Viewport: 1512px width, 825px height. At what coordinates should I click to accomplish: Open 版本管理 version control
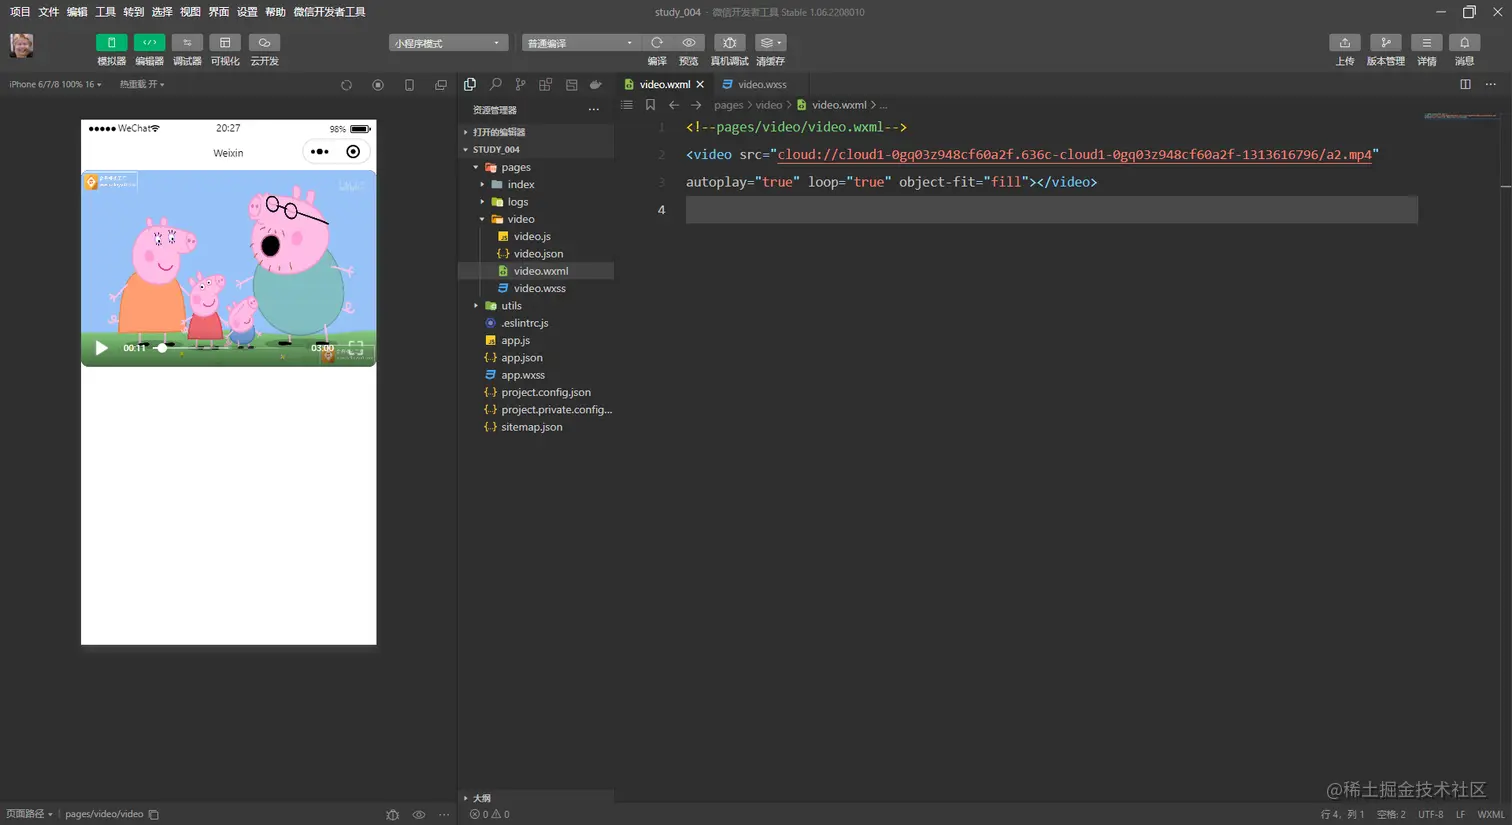pyautogui.click(x=1385, y=43)
